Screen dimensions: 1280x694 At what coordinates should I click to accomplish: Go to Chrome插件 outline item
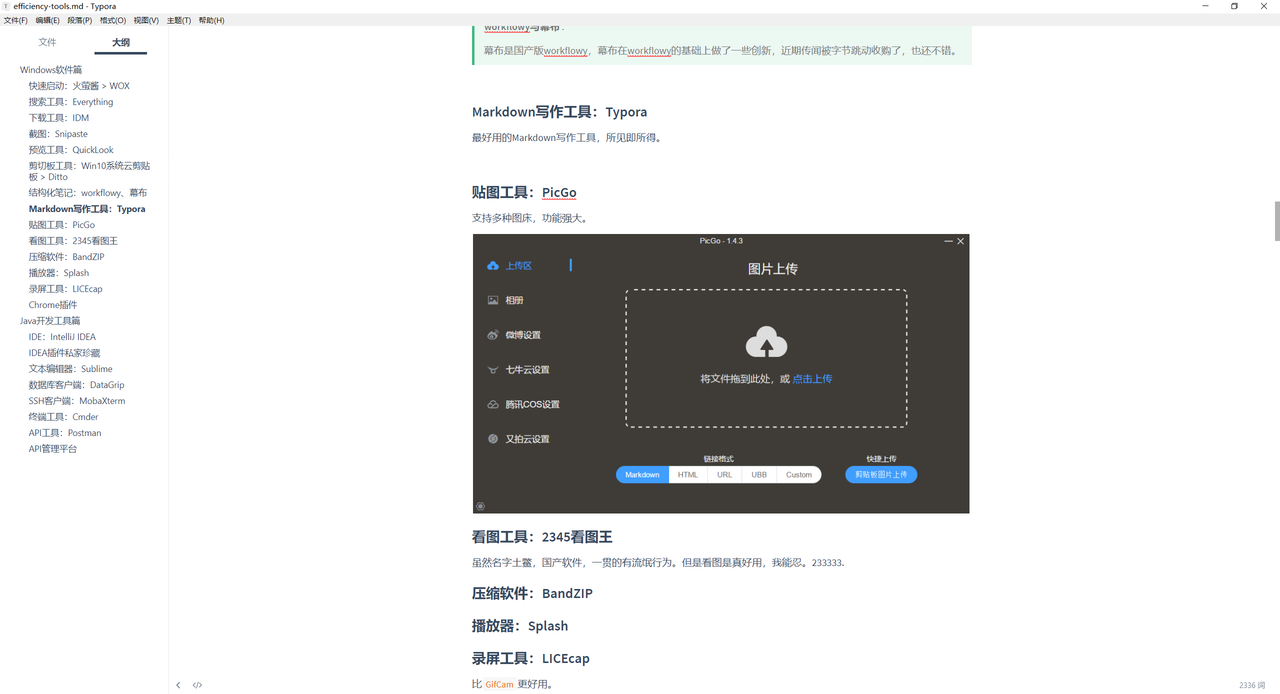coord(53,305)
